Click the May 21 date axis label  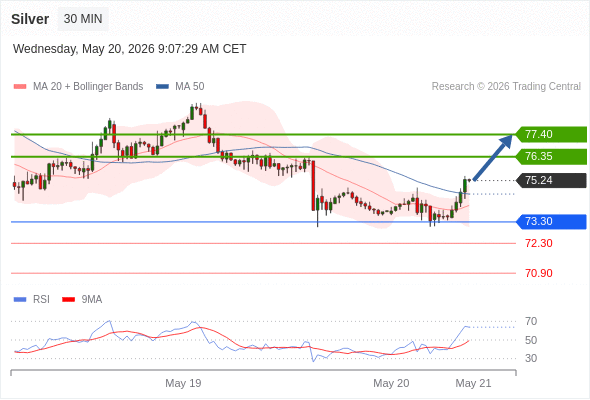tap(473, 383)
